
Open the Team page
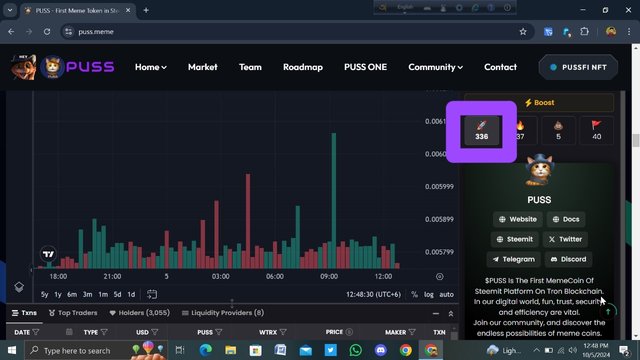[x=250, y=67]
